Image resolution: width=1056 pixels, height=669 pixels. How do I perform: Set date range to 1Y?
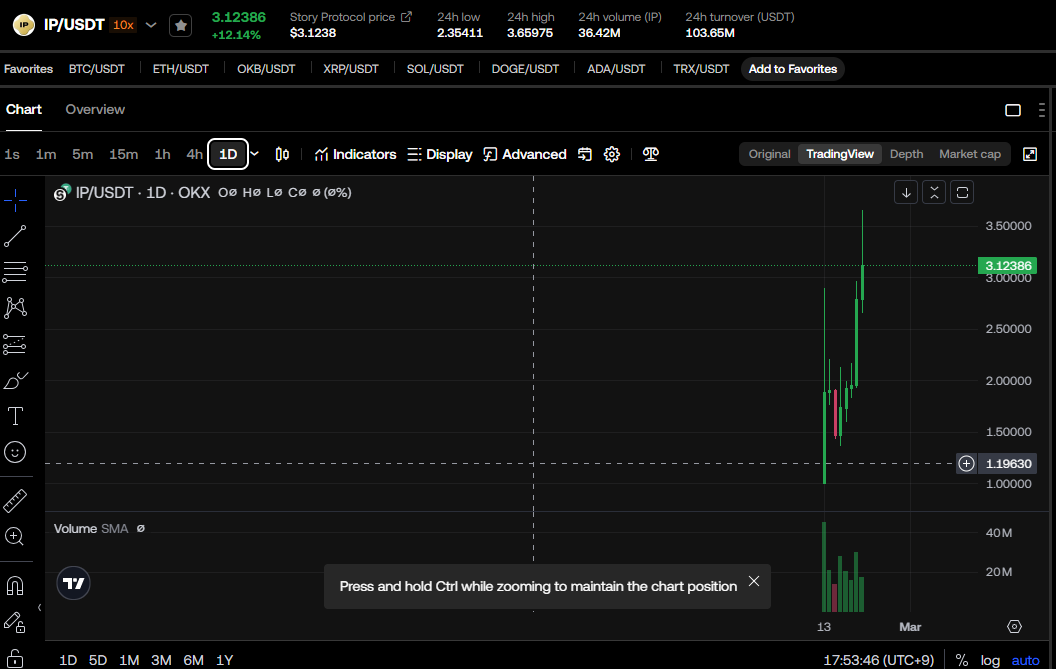tap(224, 660)
